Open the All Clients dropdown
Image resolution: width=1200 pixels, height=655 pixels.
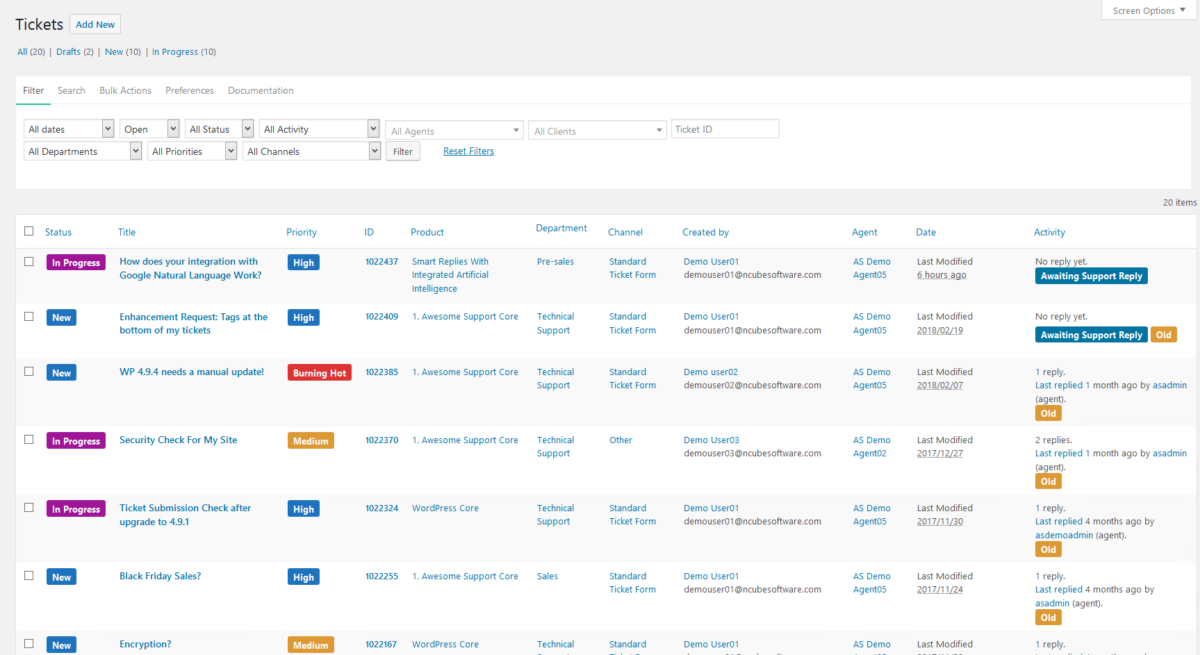click(x=597, y=128)
